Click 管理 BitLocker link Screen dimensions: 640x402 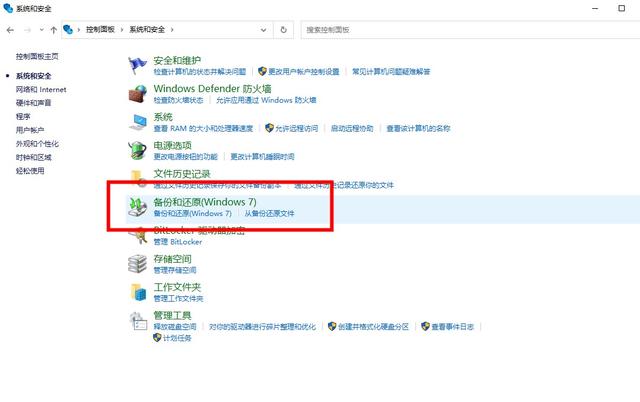pyautogui.click(x=178, y=242)
